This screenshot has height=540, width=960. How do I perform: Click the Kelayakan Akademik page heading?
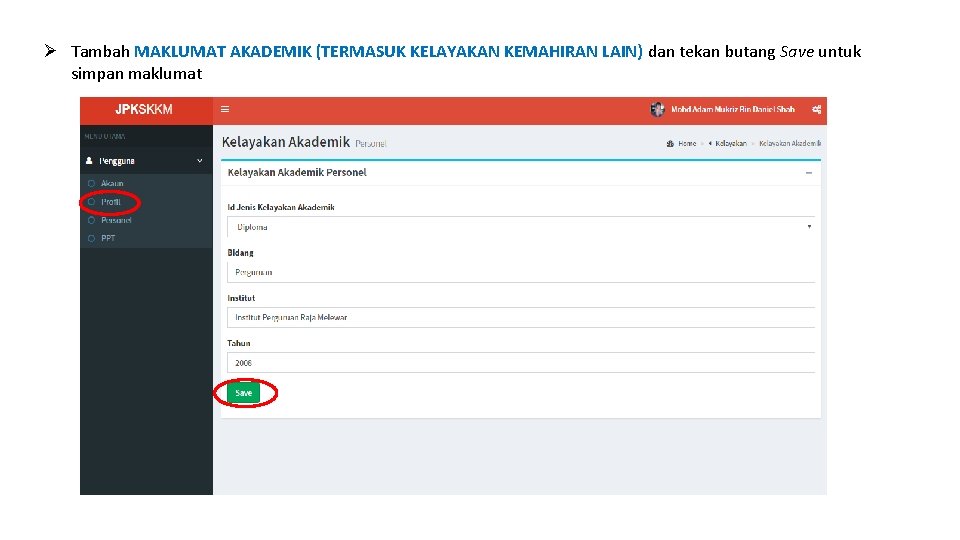286,142
